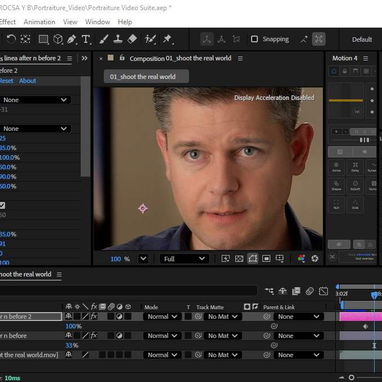Screen dimensions: 382x382
Task: Click the 100.0% value in Effect Controls
Action: [10, 157]
